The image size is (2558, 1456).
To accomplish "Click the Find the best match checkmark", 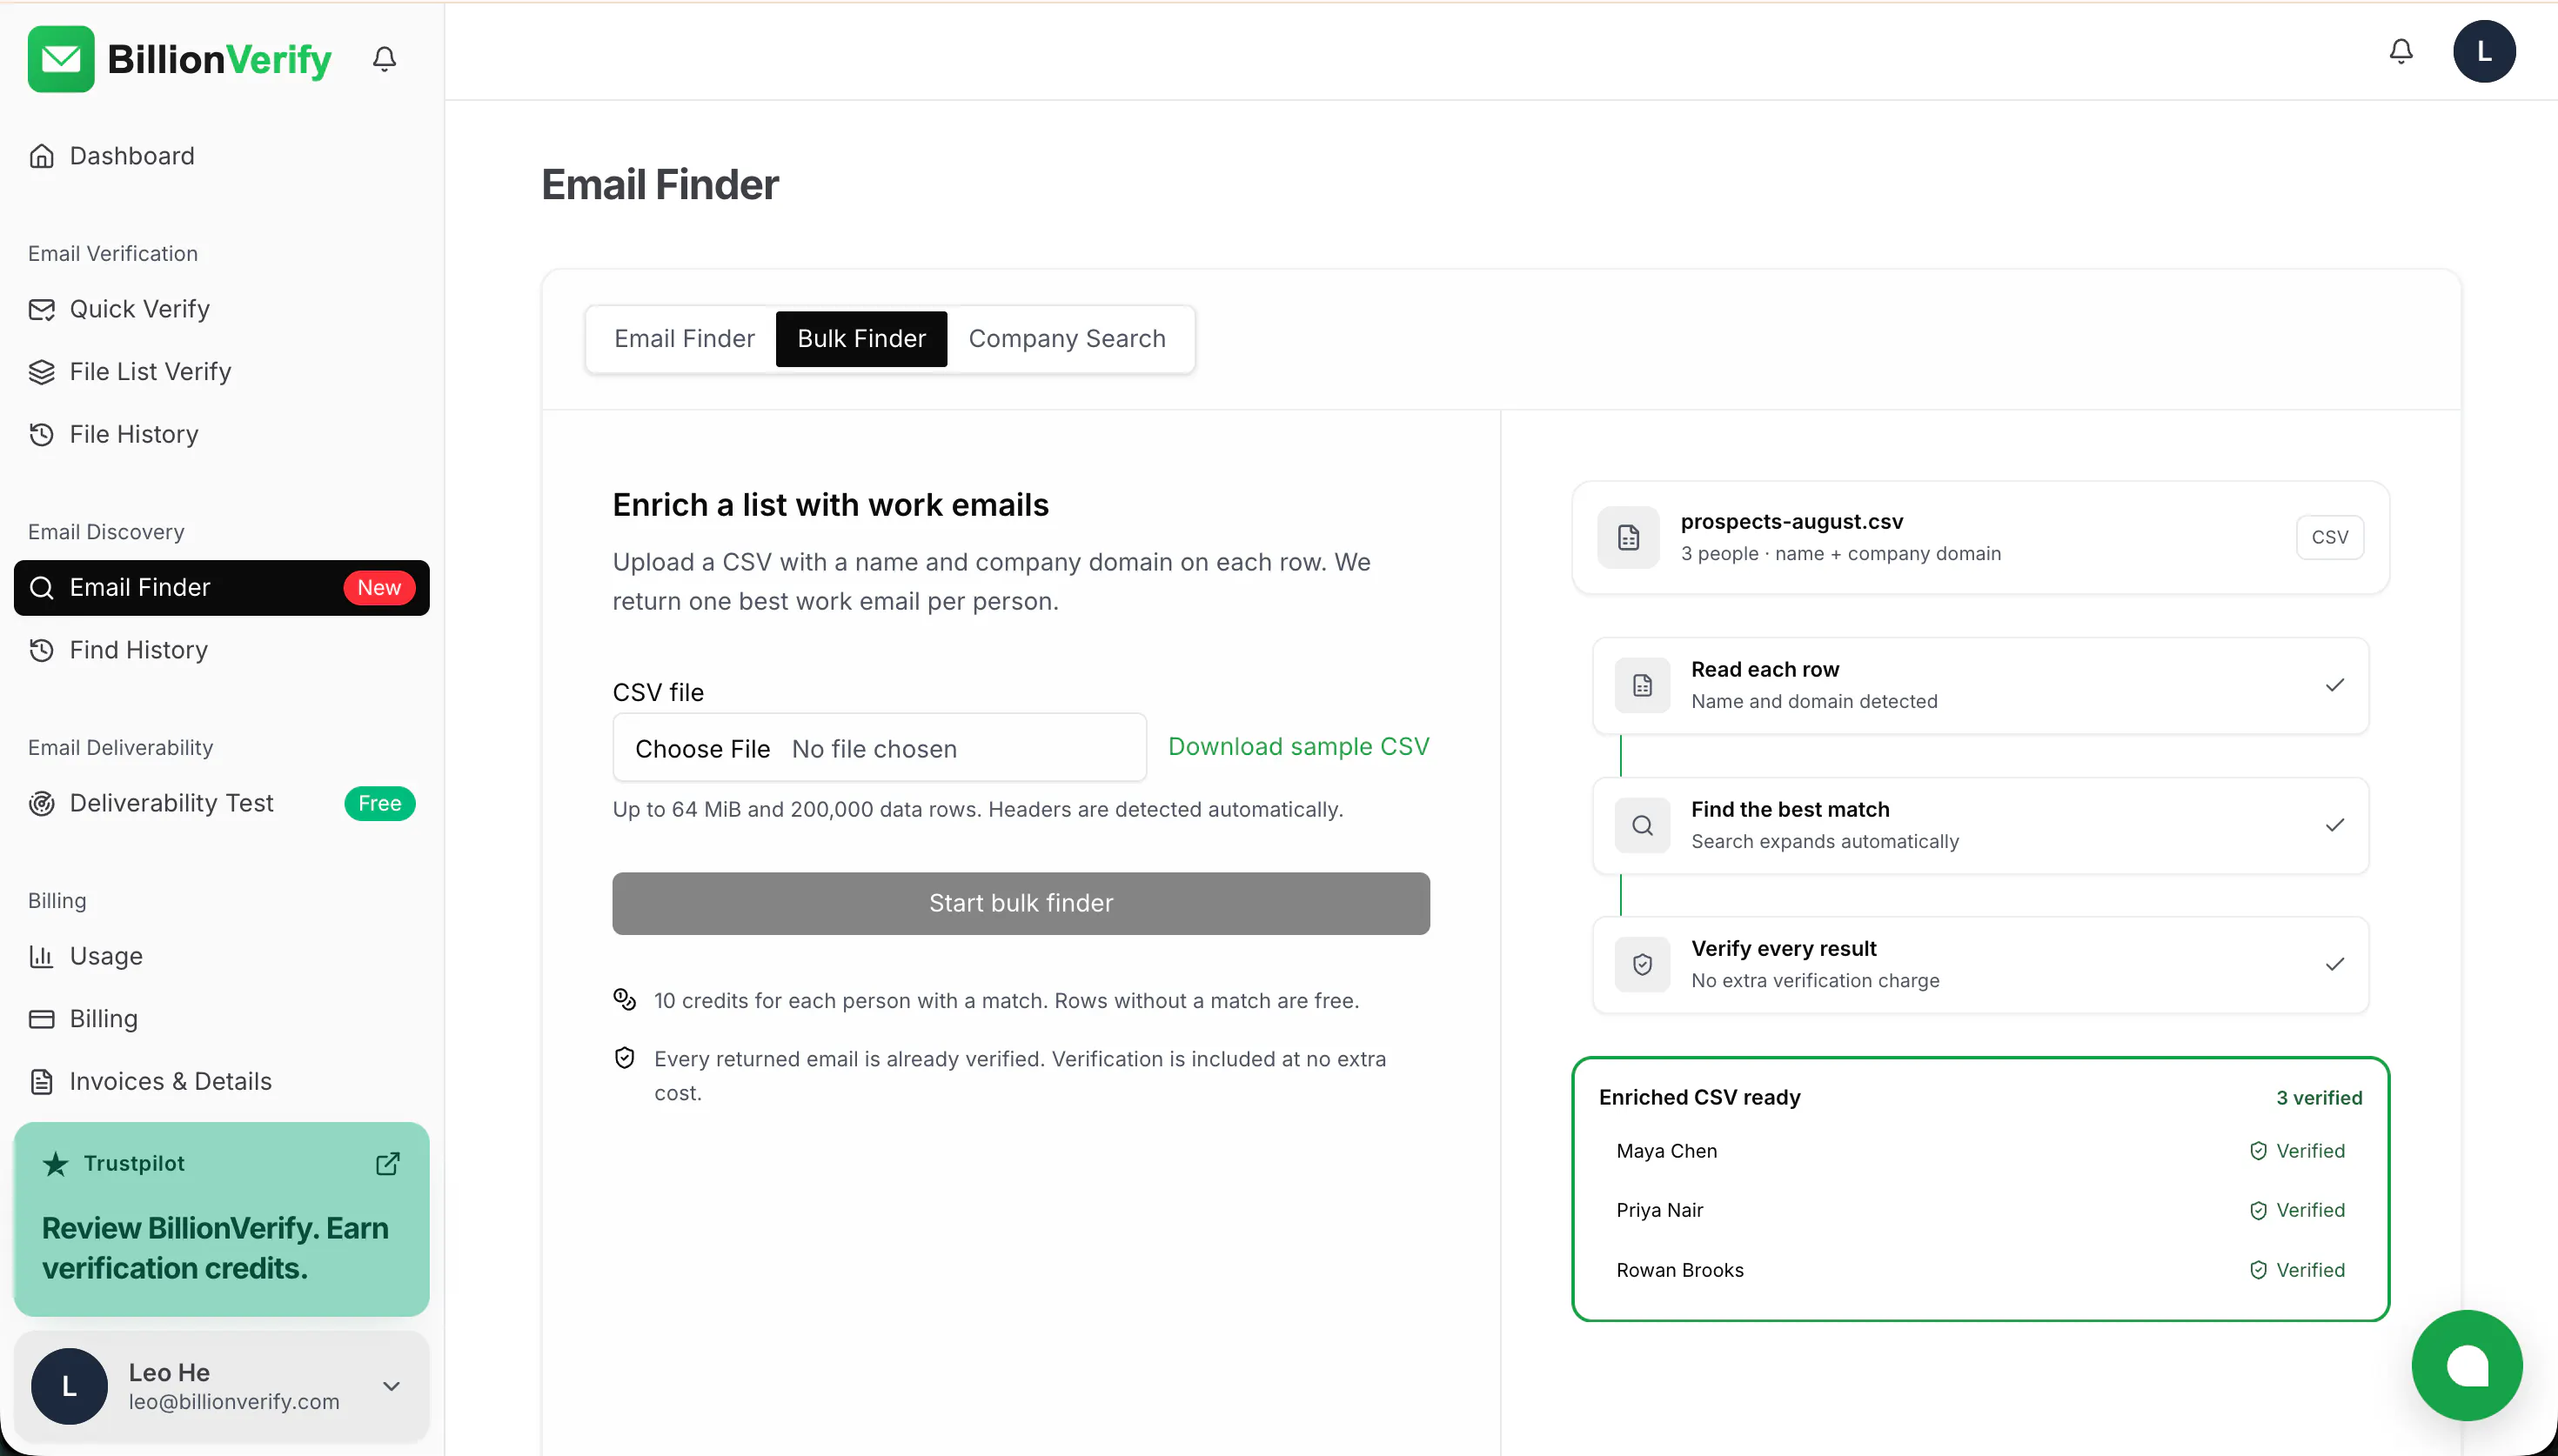I will 2334,825.
